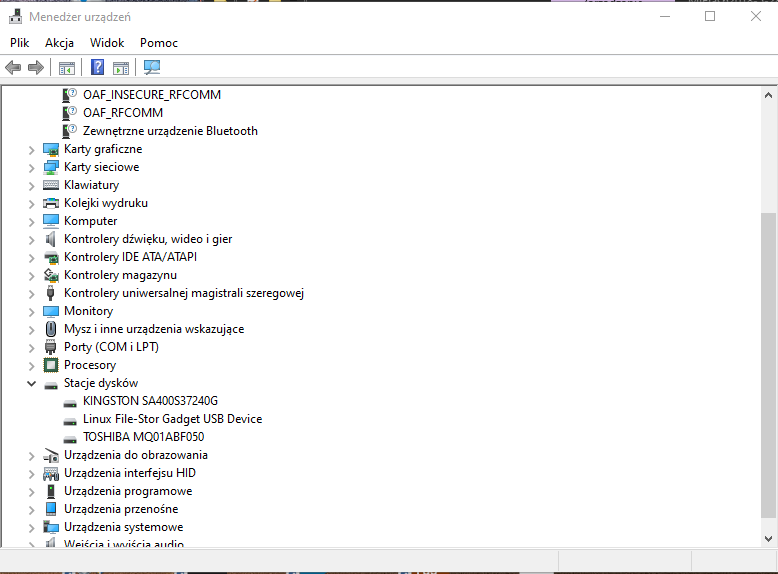Image resolution: width=778 pixels, height=574 pixels.
Task: Click the Back arrow toolbar icon
Action: 13,68
